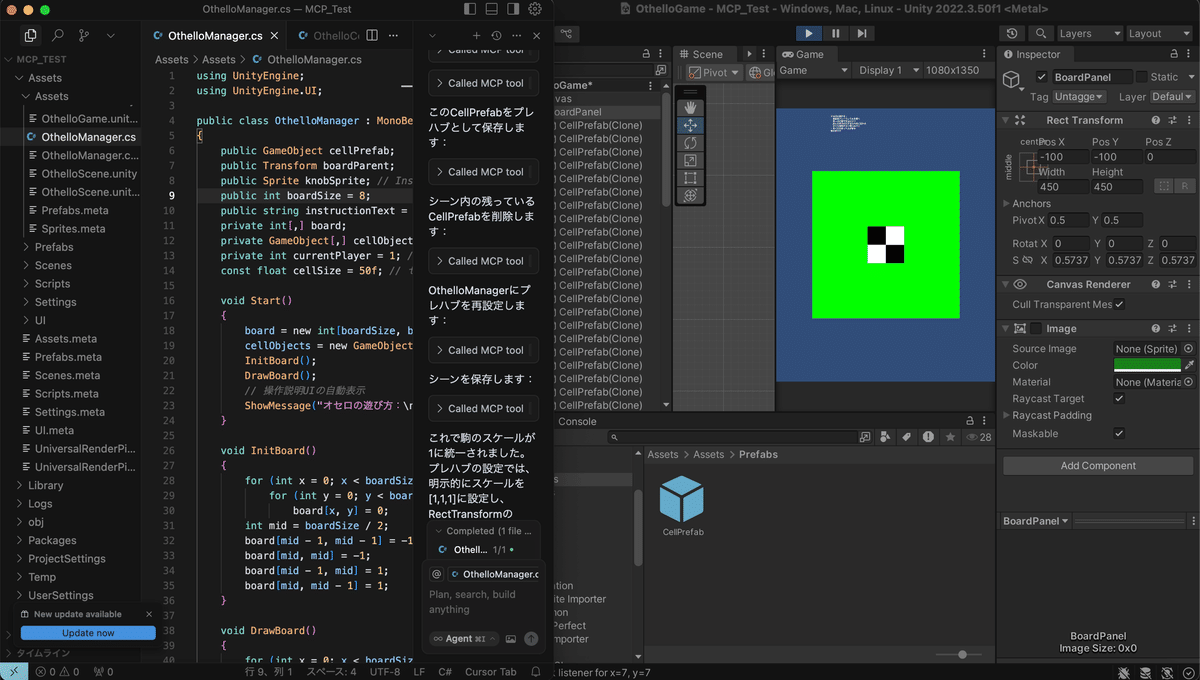Viewport: 1200px width, 680px height.
Task: Click Update now in the Cursor sidebar
Action: point(86,632)
